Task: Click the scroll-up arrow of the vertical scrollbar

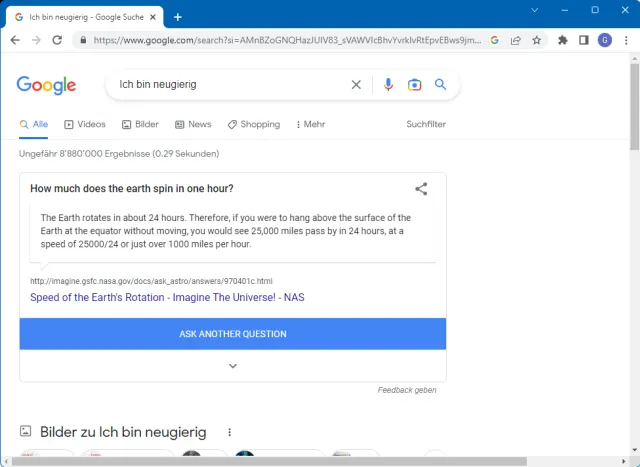Action: [634, 58]
